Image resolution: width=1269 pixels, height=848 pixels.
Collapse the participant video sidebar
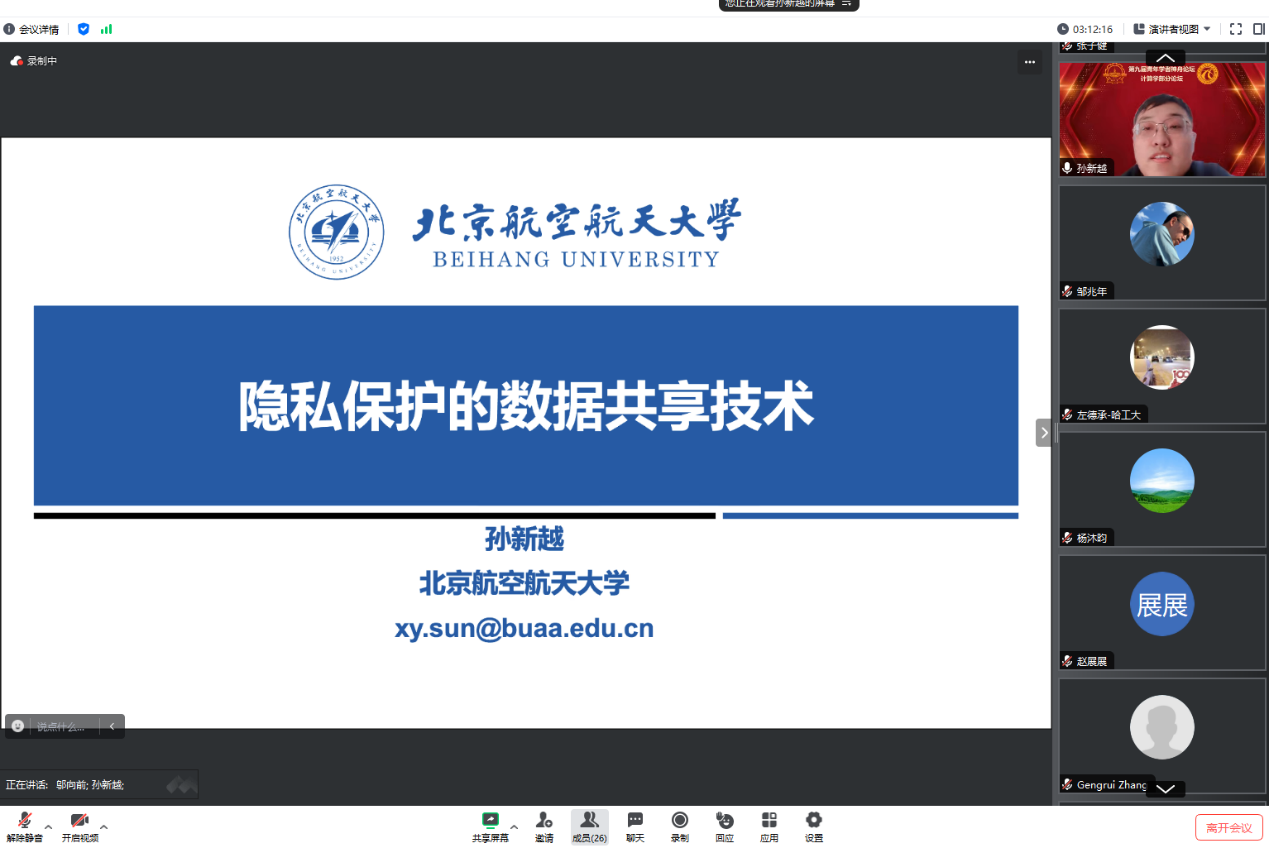tap(1044, 432)
